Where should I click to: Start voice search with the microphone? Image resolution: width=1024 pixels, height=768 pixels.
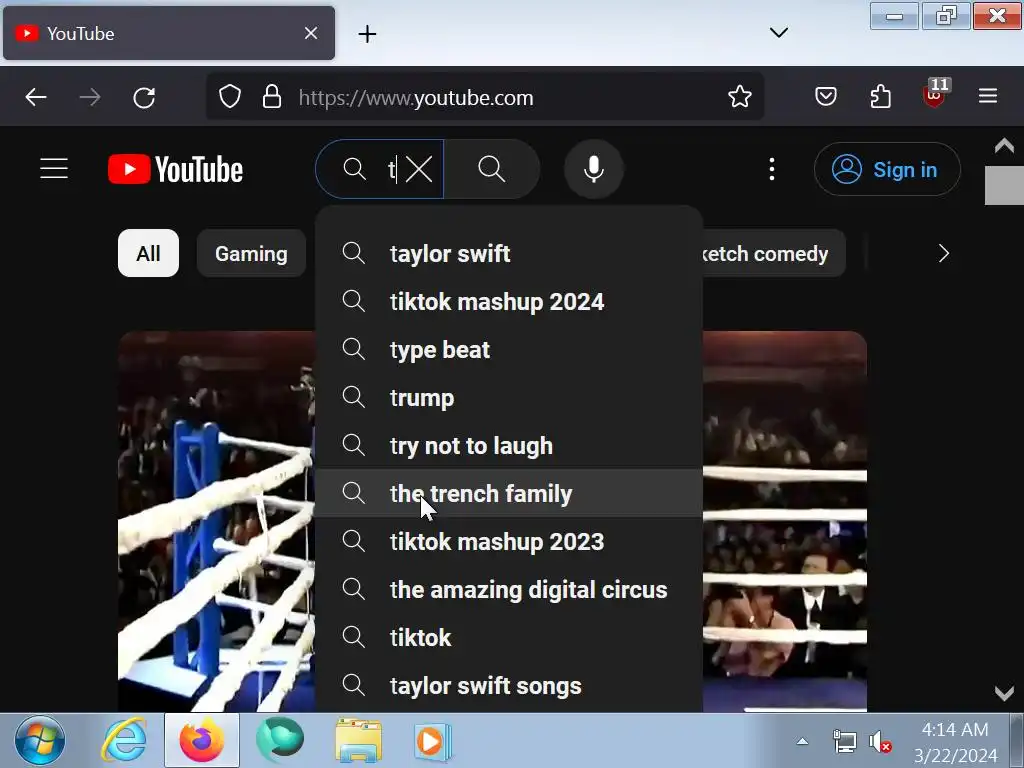[x=594, y=169]
